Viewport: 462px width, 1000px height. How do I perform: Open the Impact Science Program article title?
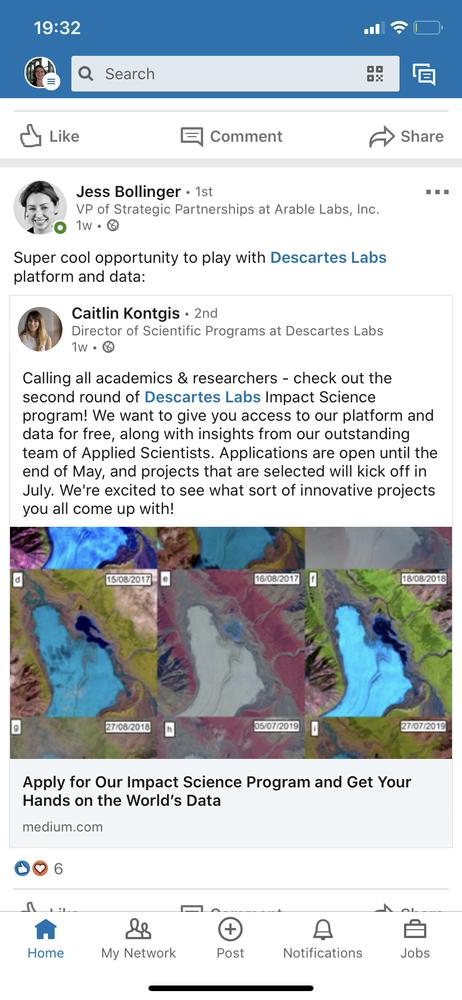click(217, 791)
